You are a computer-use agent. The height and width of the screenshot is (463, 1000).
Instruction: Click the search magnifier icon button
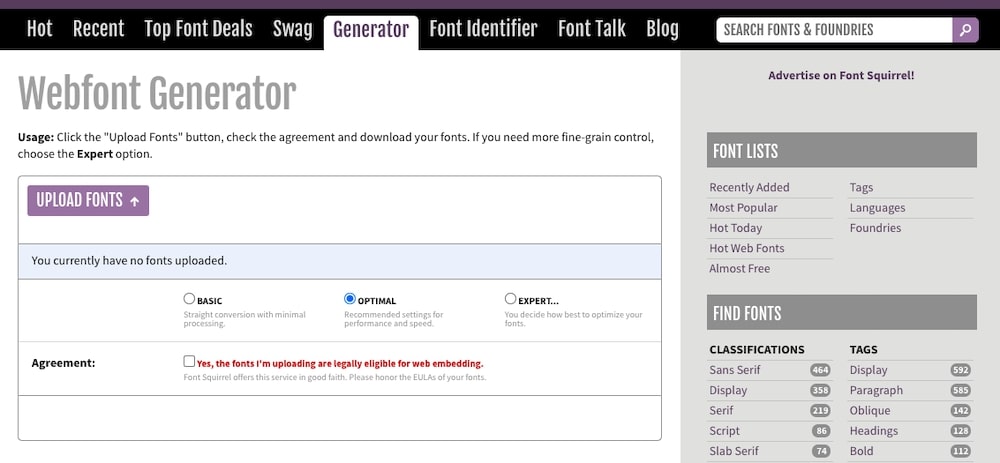coord(965,30)
